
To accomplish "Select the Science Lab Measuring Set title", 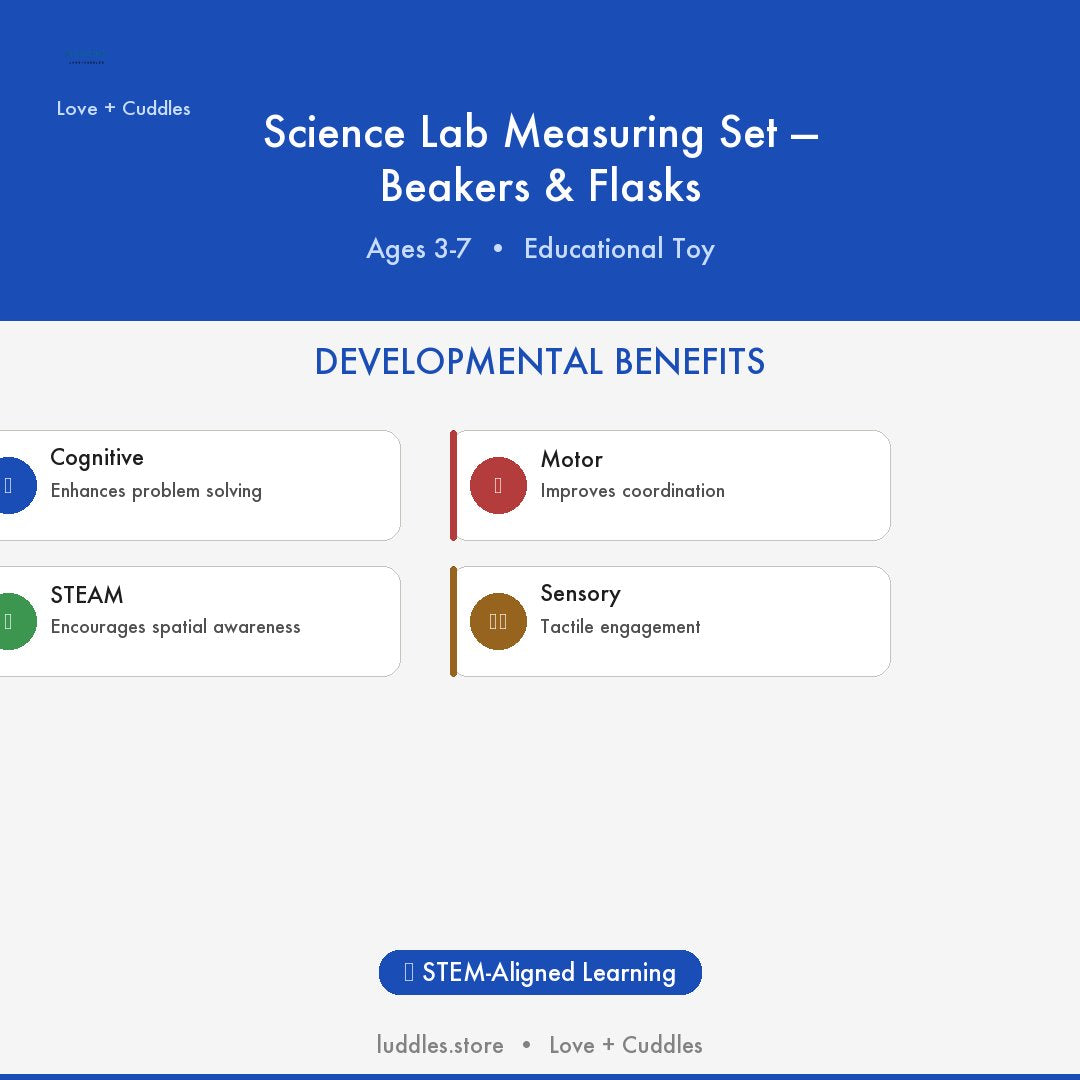I will pyautogui.click(x=541, y=158).
